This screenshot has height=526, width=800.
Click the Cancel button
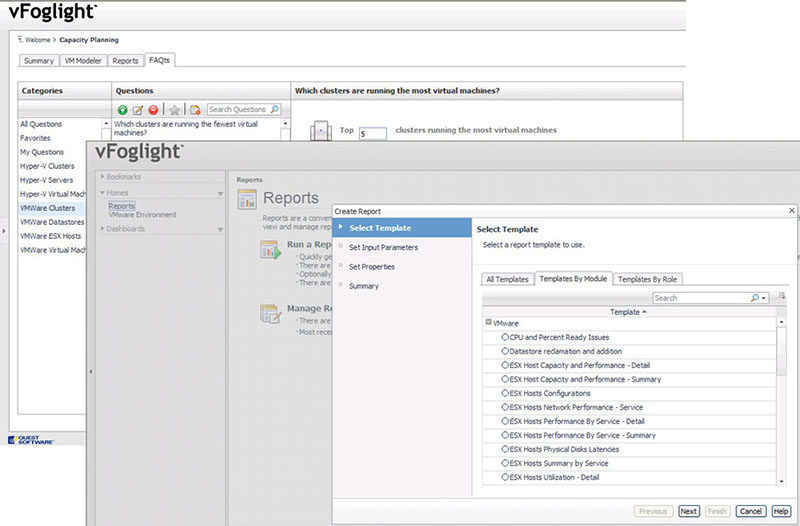tap(751, 511)
